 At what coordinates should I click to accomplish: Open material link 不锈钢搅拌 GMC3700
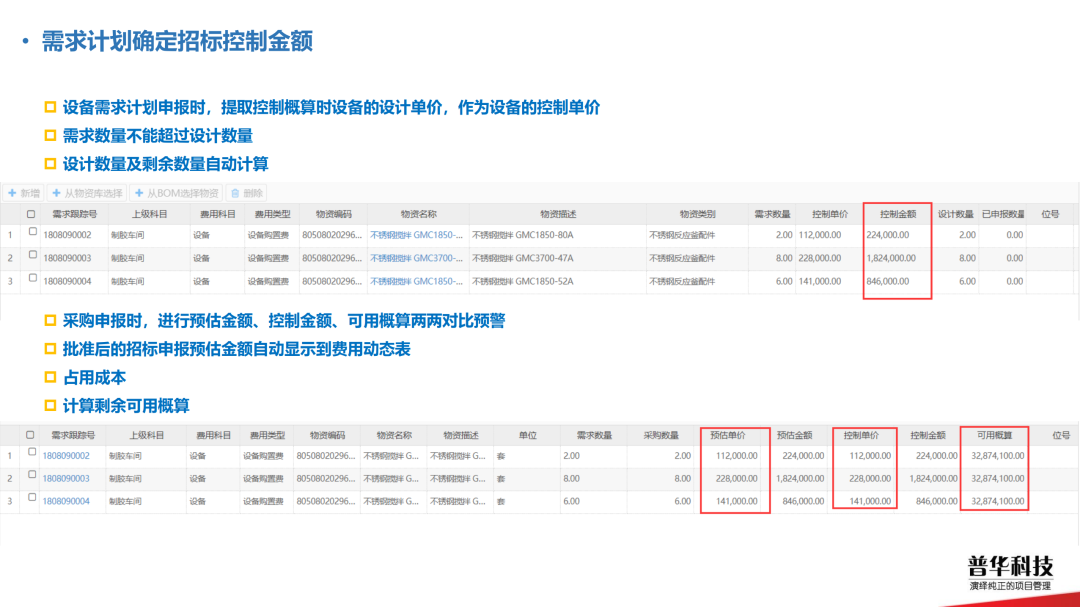tap(416, 258)
